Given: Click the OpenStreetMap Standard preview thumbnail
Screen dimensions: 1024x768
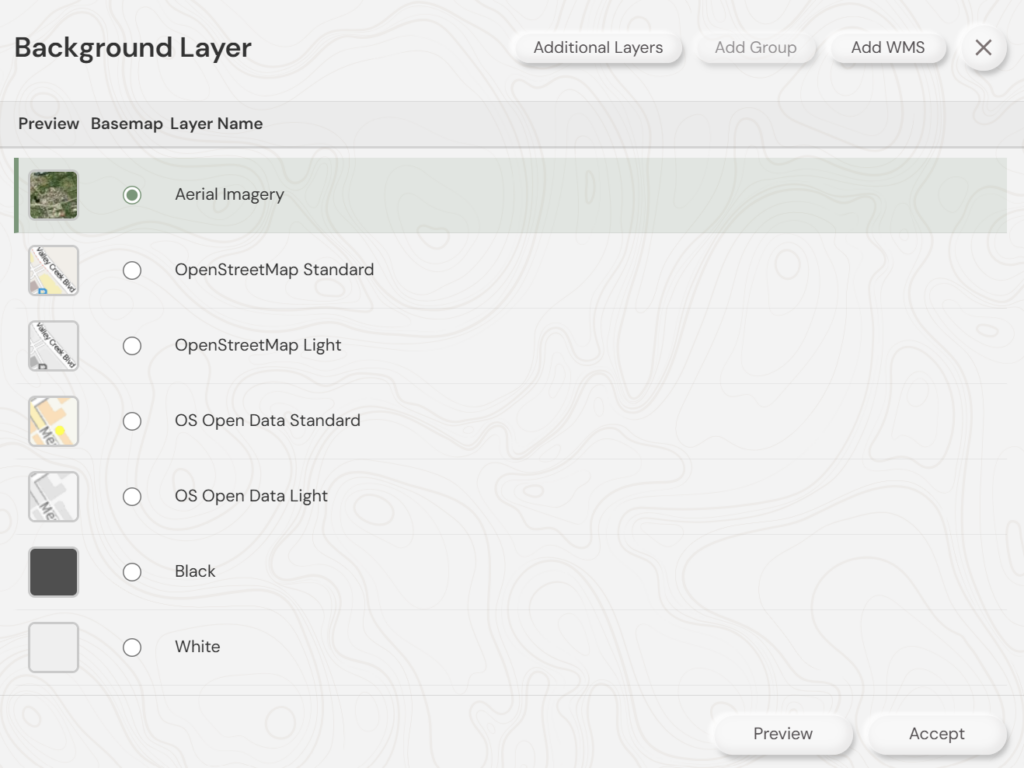Looking at the screenshot, I should coord(53,270).
